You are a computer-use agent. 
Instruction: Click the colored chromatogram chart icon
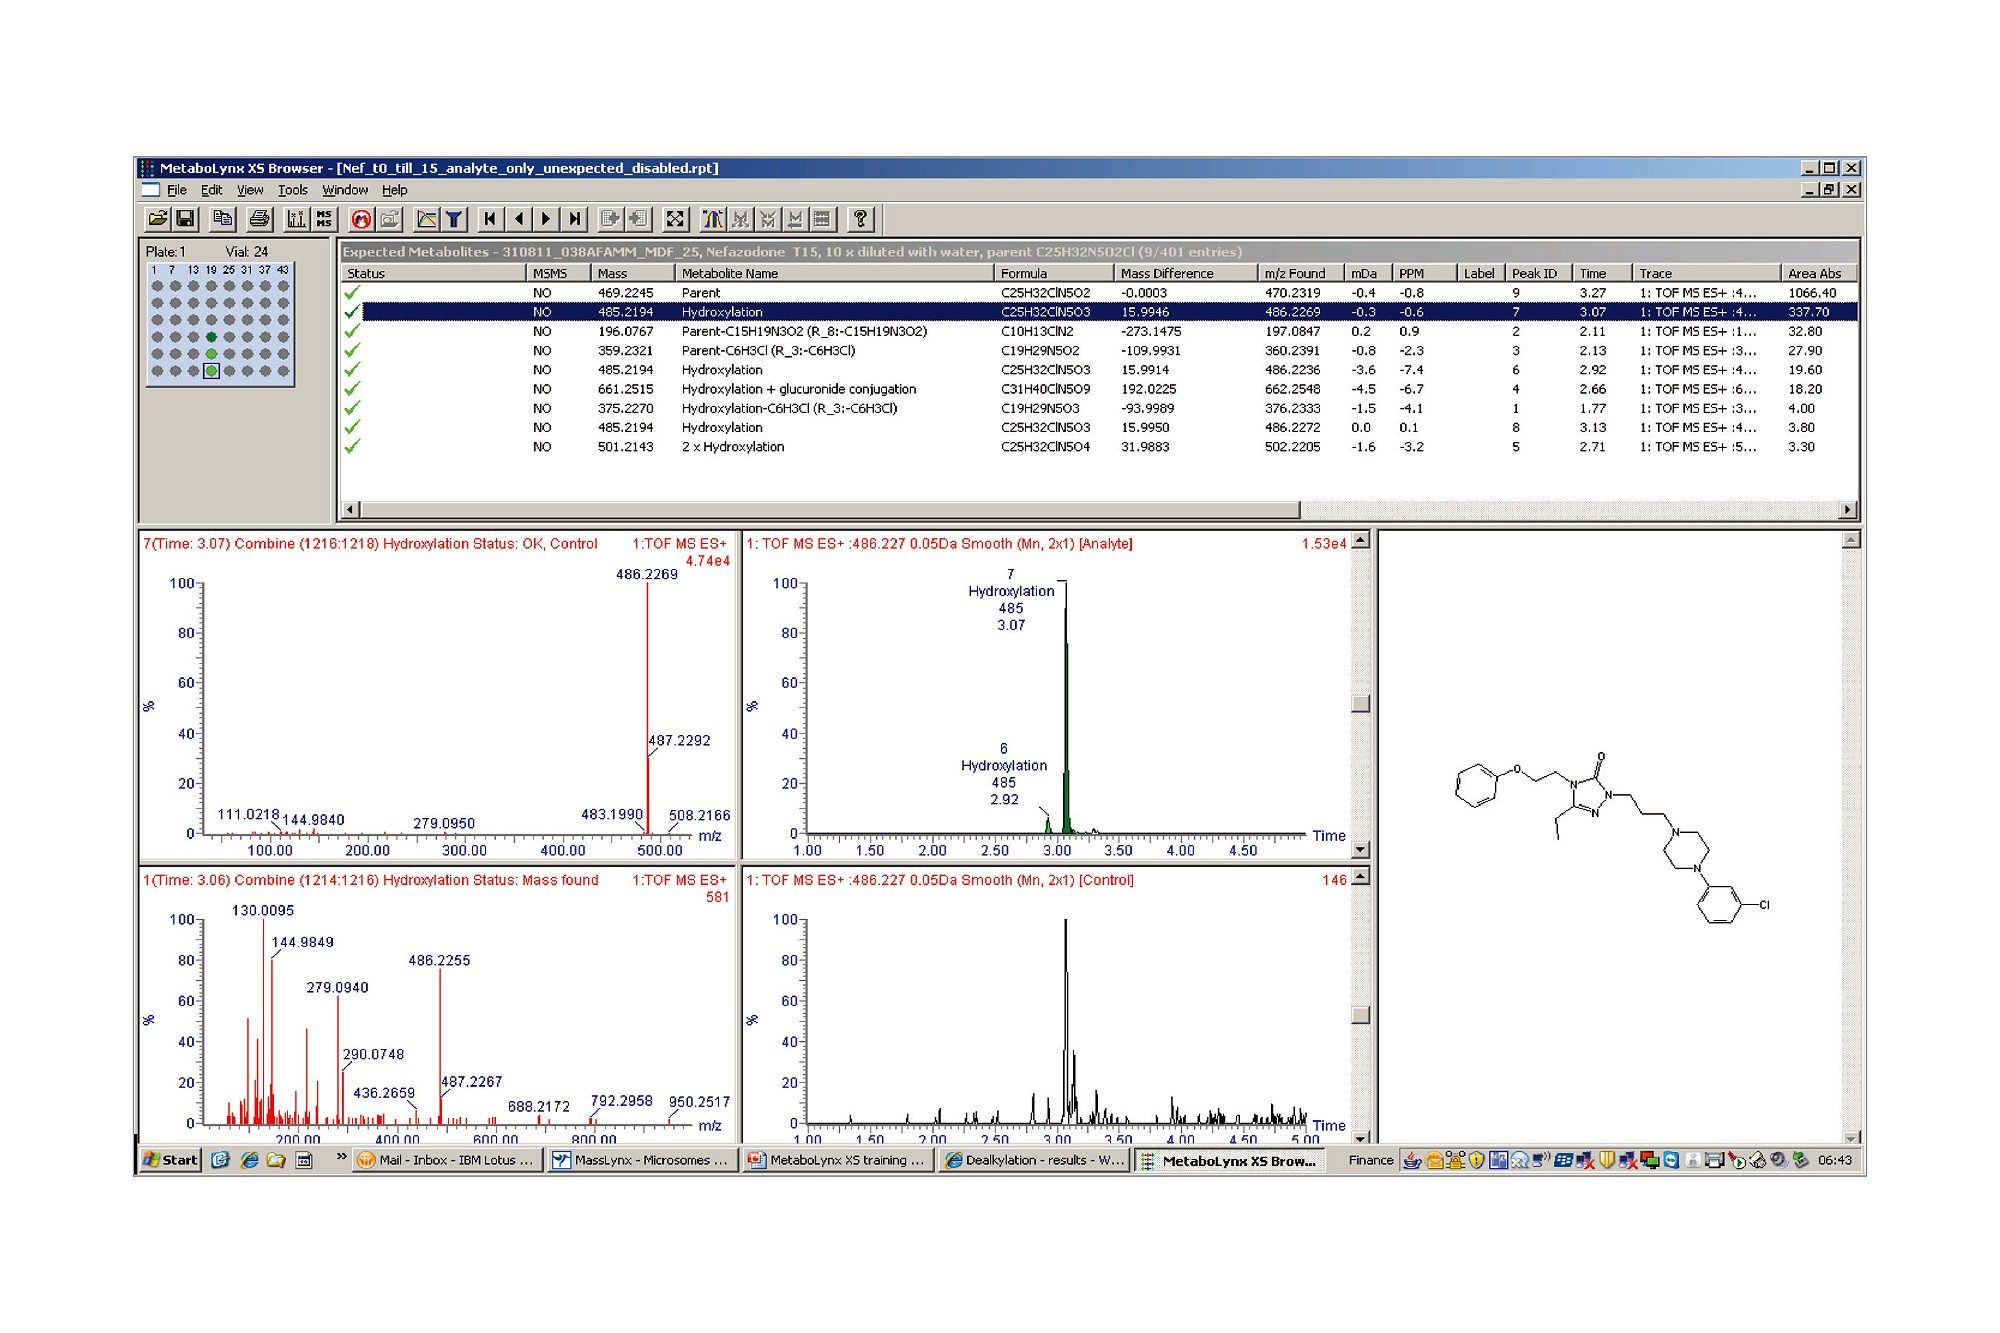click(x=427, y=219)
